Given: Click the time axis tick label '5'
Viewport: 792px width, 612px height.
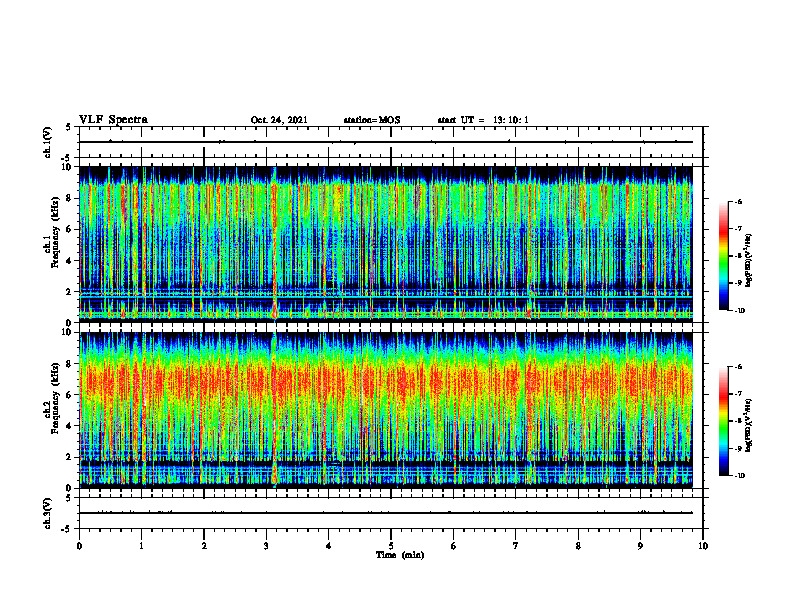Looking at the screenshot, I should pos(391,546).
